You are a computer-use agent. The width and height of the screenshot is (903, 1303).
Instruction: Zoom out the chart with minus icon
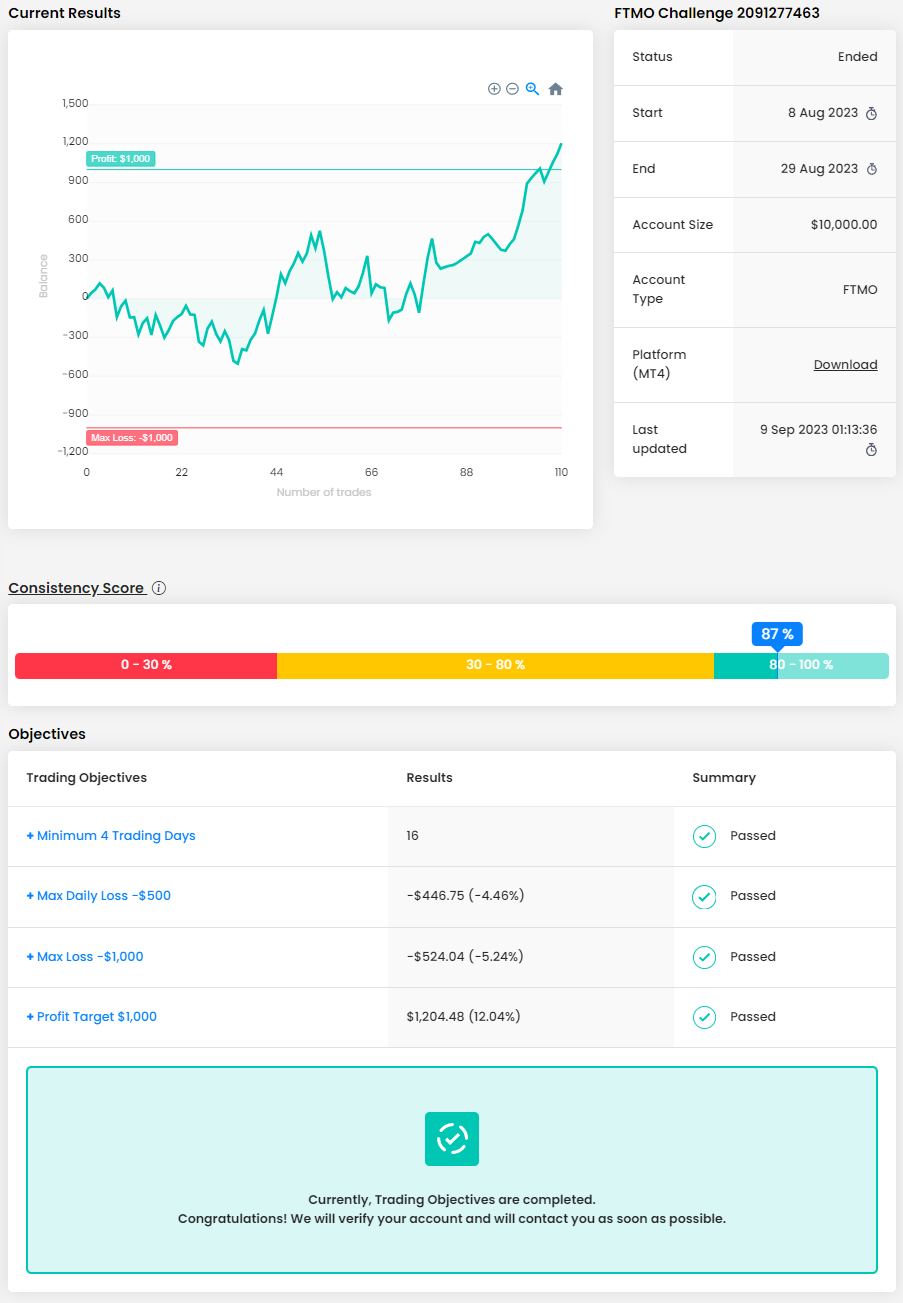click(512, 89)
